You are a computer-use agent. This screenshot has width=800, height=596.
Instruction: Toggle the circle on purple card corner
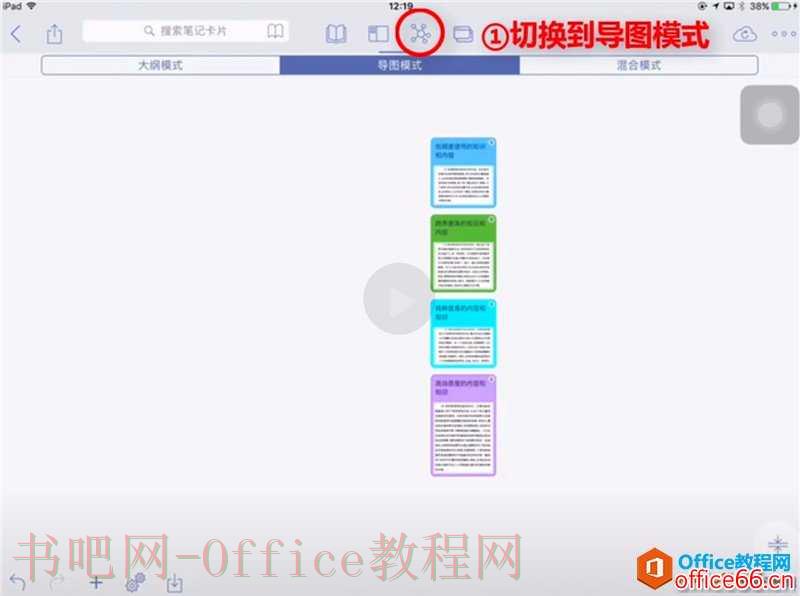pos(491,380)
